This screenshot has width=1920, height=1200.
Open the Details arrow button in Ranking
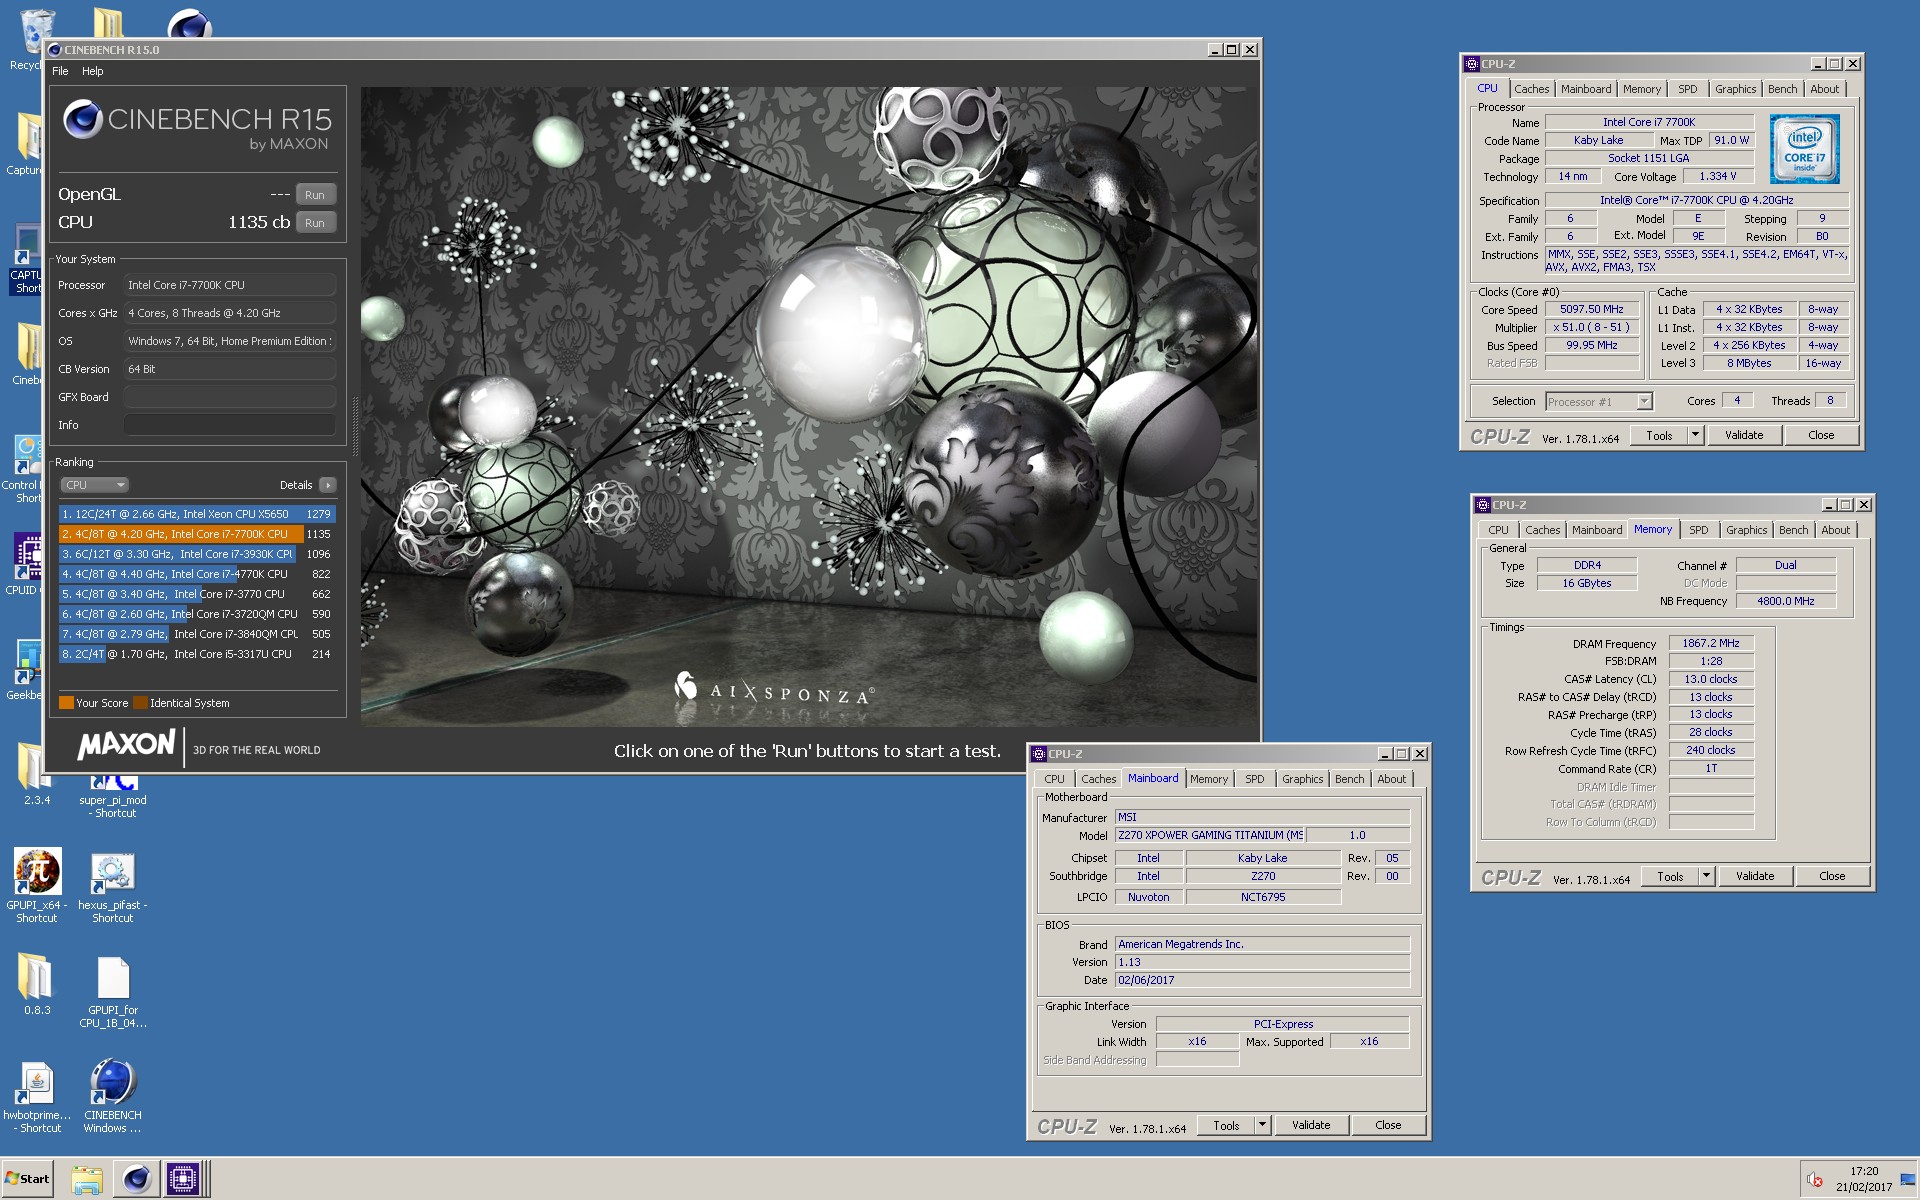(327, 485)
